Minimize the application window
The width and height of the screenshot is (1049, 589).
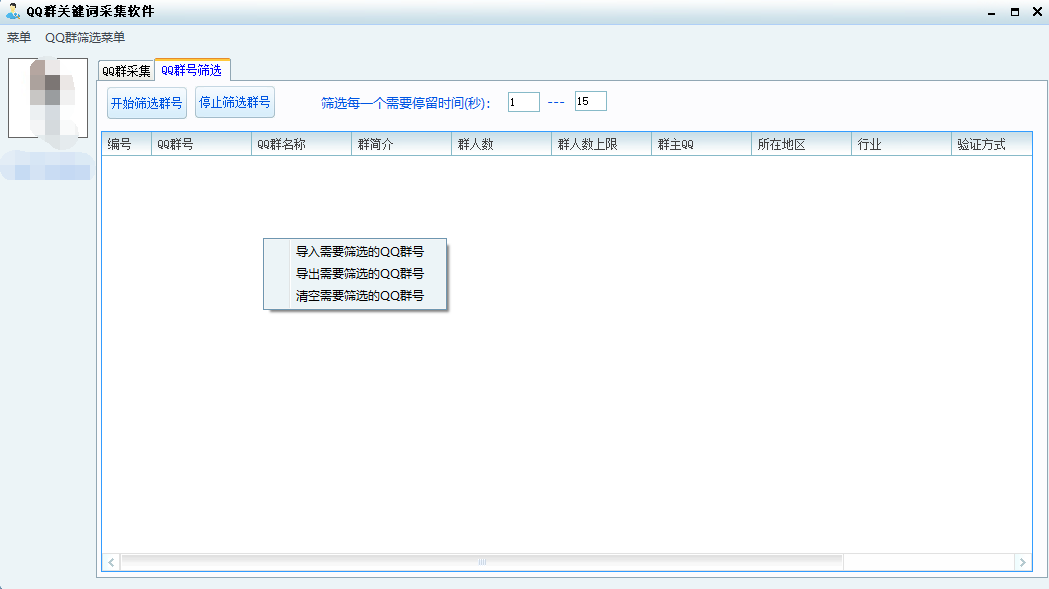(991, 12)
